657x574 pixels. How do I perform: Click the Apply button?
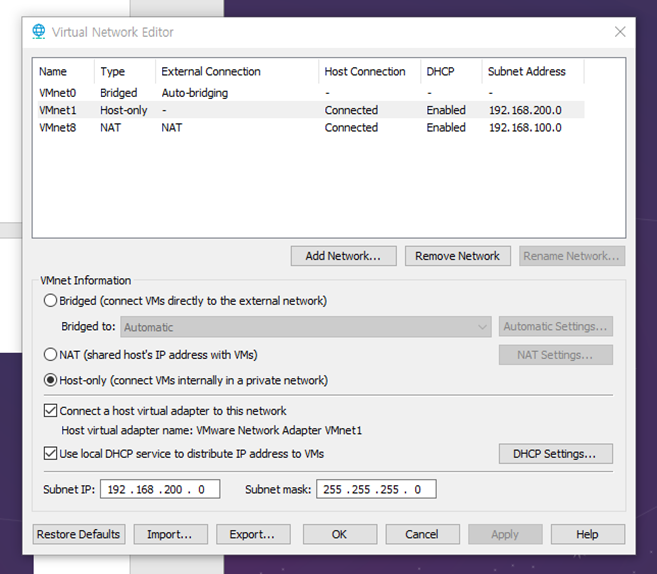tap(505, 534)
